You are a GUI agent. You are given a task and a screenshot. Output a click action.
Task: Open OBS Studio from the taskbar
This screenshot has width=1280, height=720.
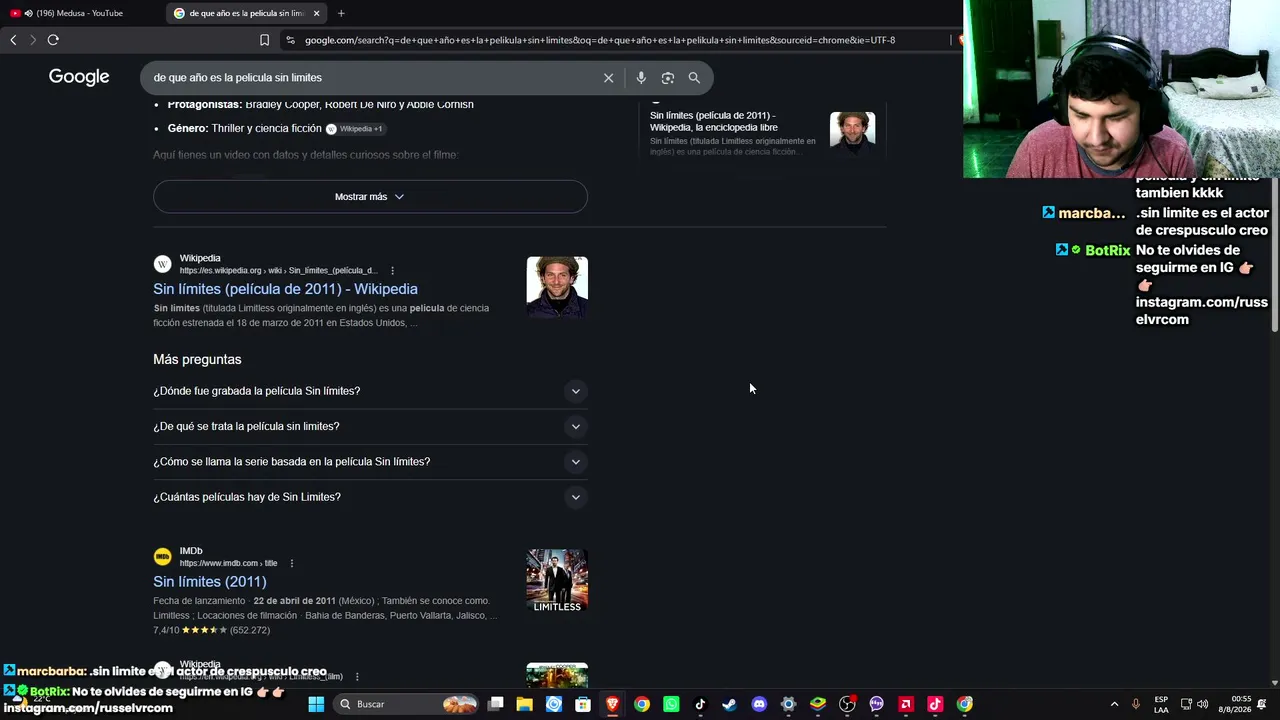847,704
